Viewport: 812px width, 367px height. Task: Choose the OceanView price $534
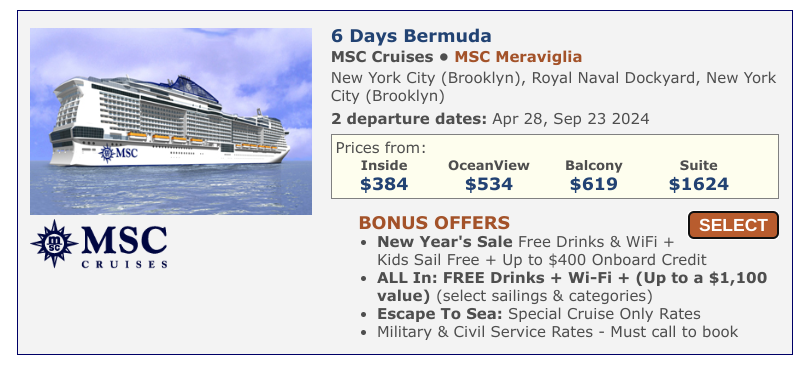pyautogui.click(x=488, y=184)
